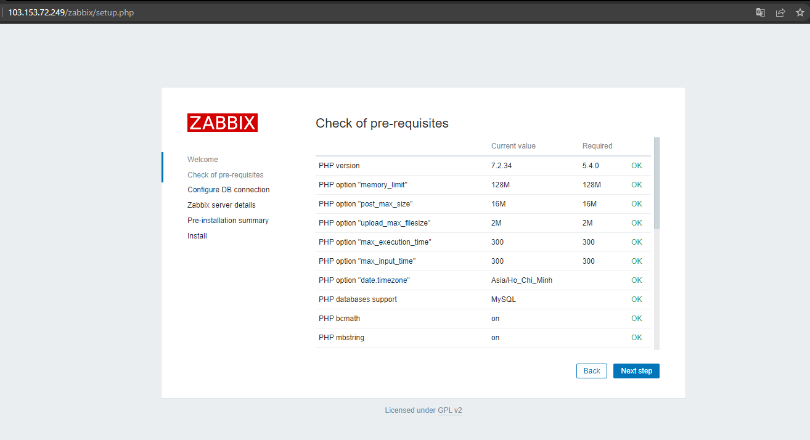Click the PHP bcmath row label

click(x=339, y=319)
